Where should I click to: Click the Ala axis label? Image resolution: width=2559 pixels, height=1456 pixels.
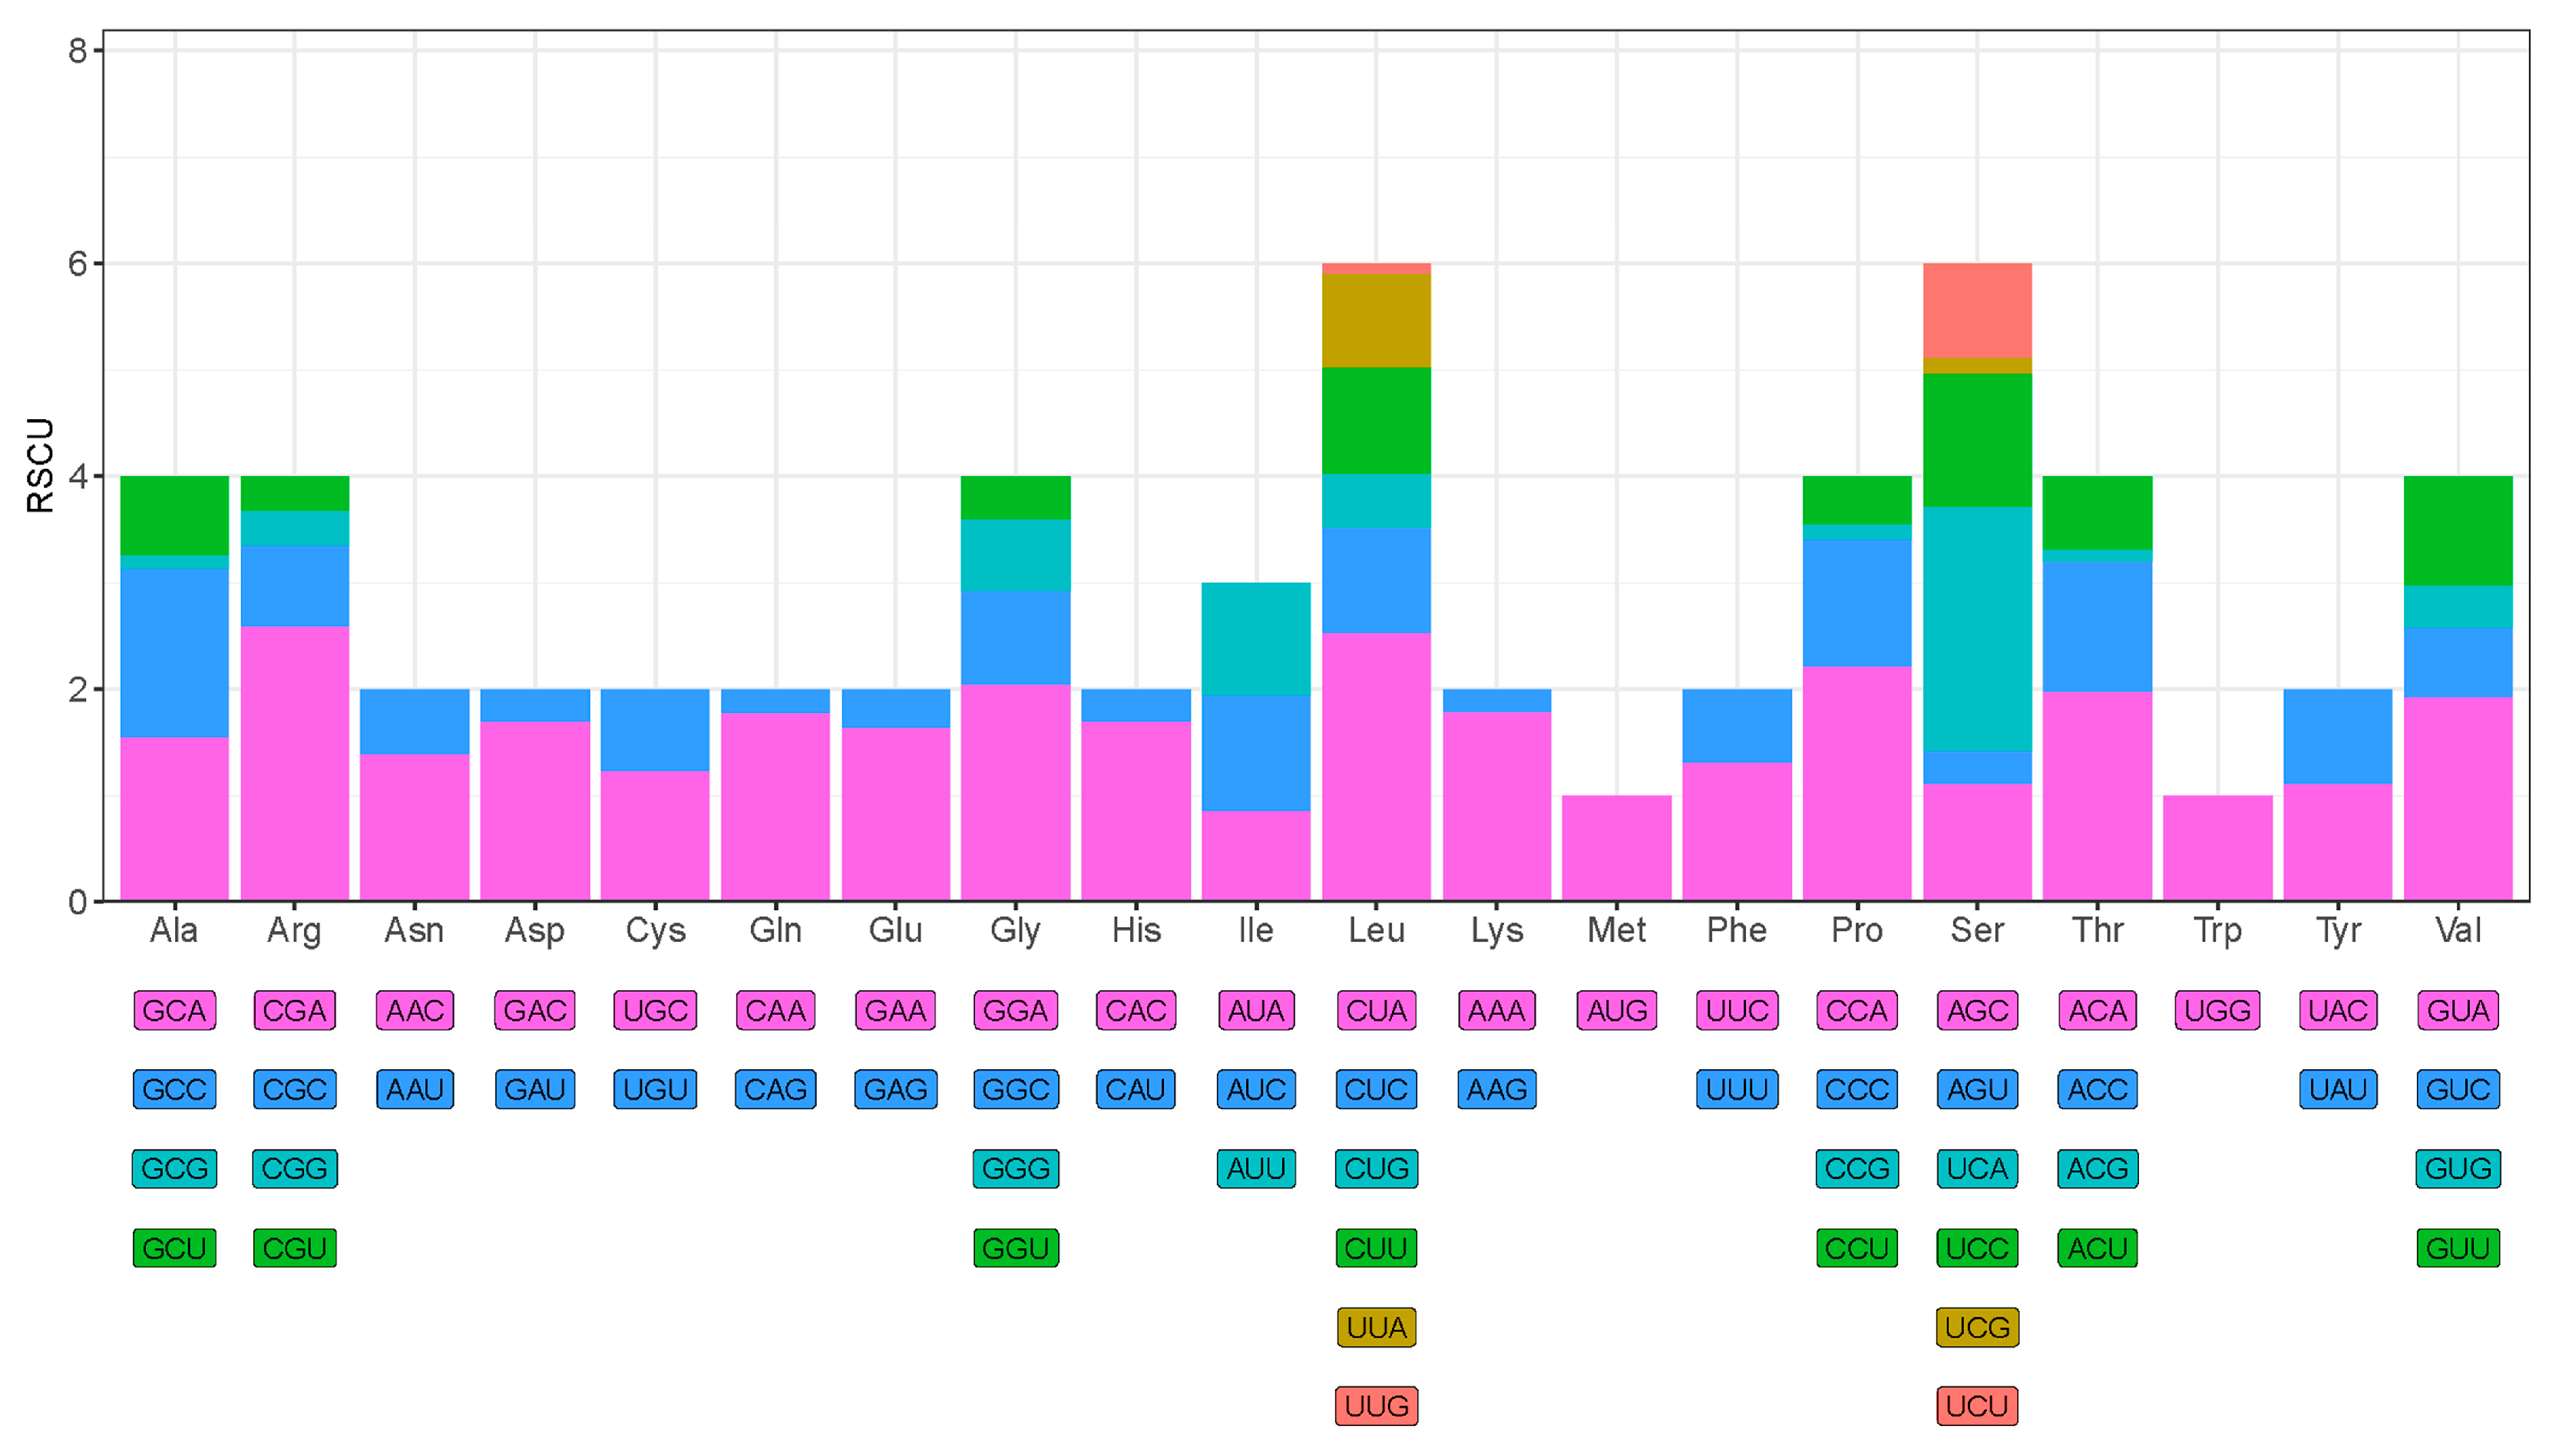coord(174,930)
